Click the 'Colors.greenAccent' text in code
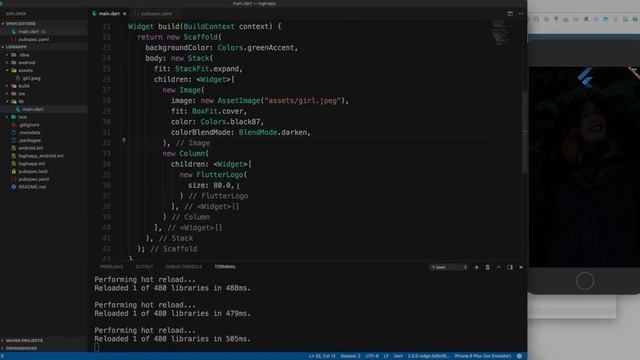Image resolution: width=640 pixels, height=360 pixels. 256,48
